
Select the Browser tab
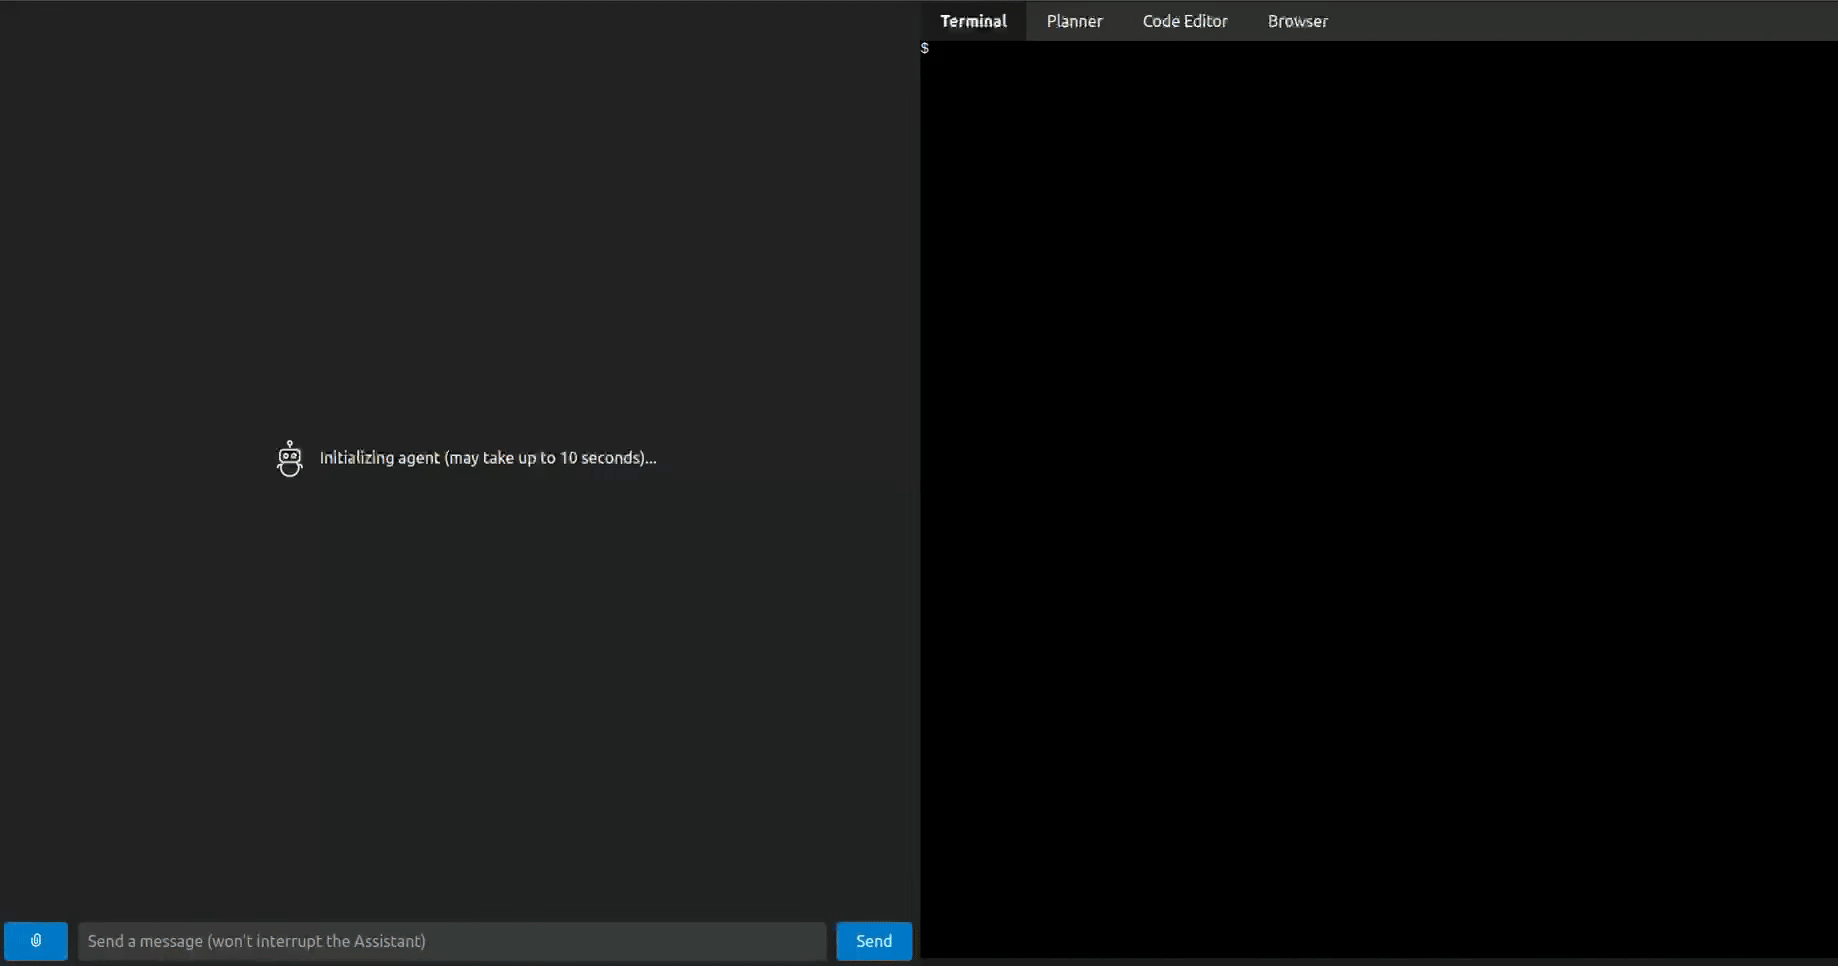pyautogui.click(x=1297, y=21)
